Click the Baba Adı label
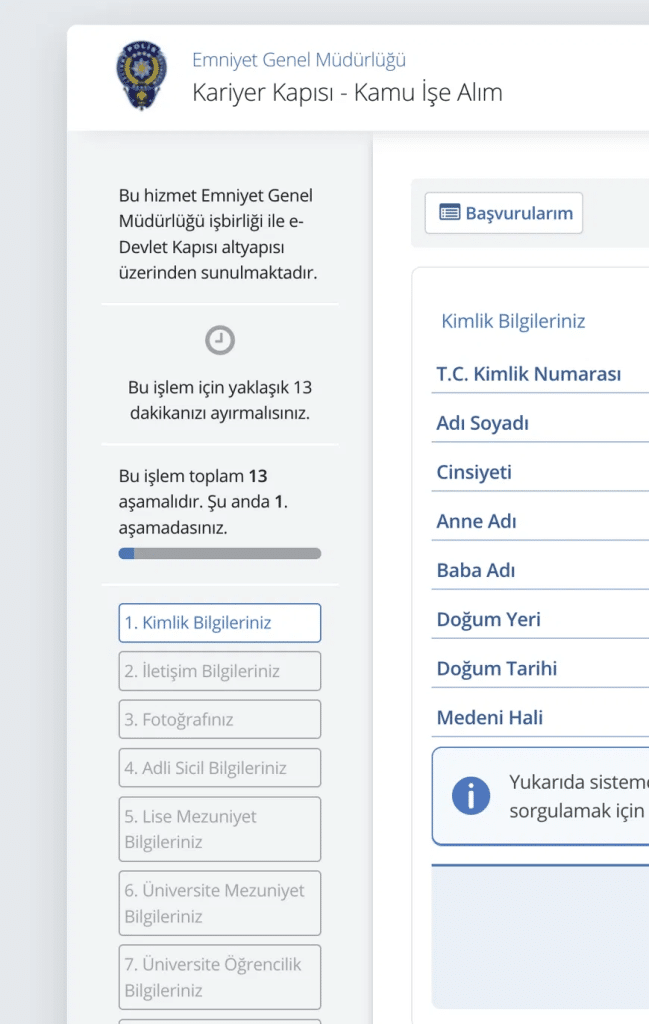The image size is (649, 1024). coord(476,570)
